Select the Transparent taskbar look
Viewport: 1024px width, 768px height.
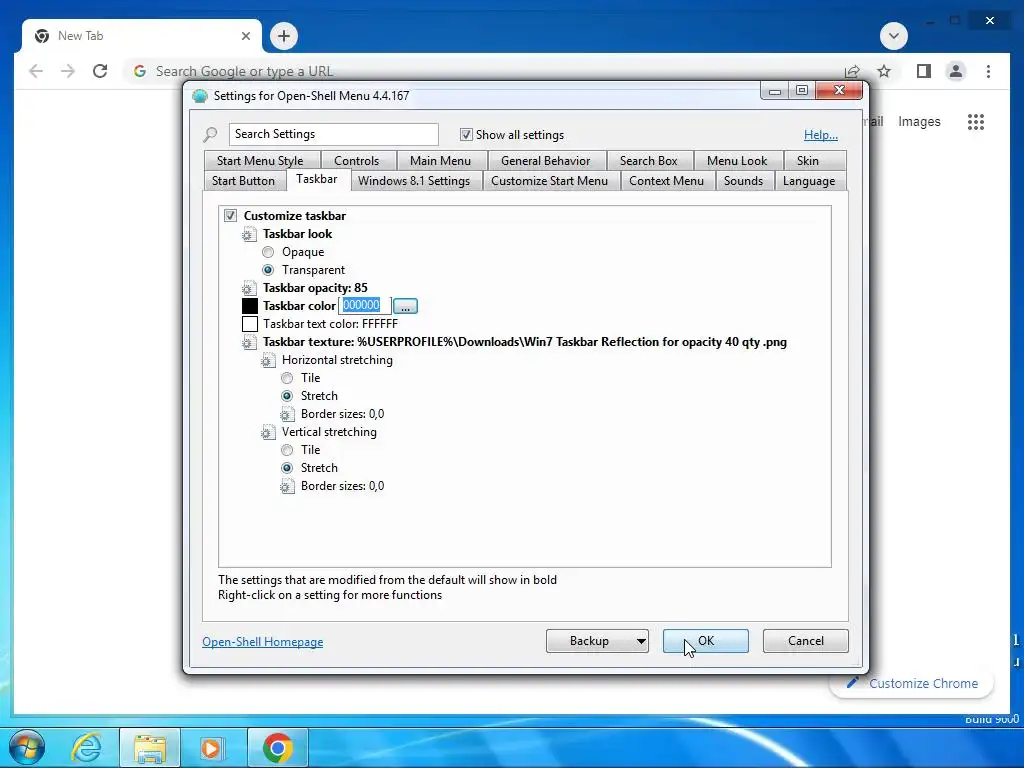point(268,270)
